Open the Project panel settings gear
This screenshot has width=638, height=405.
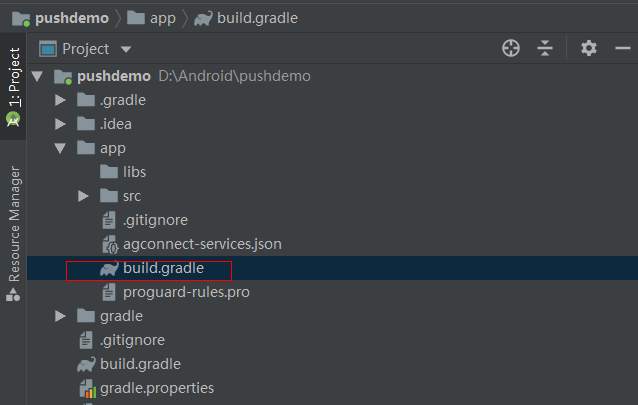[x=589, y=48]
